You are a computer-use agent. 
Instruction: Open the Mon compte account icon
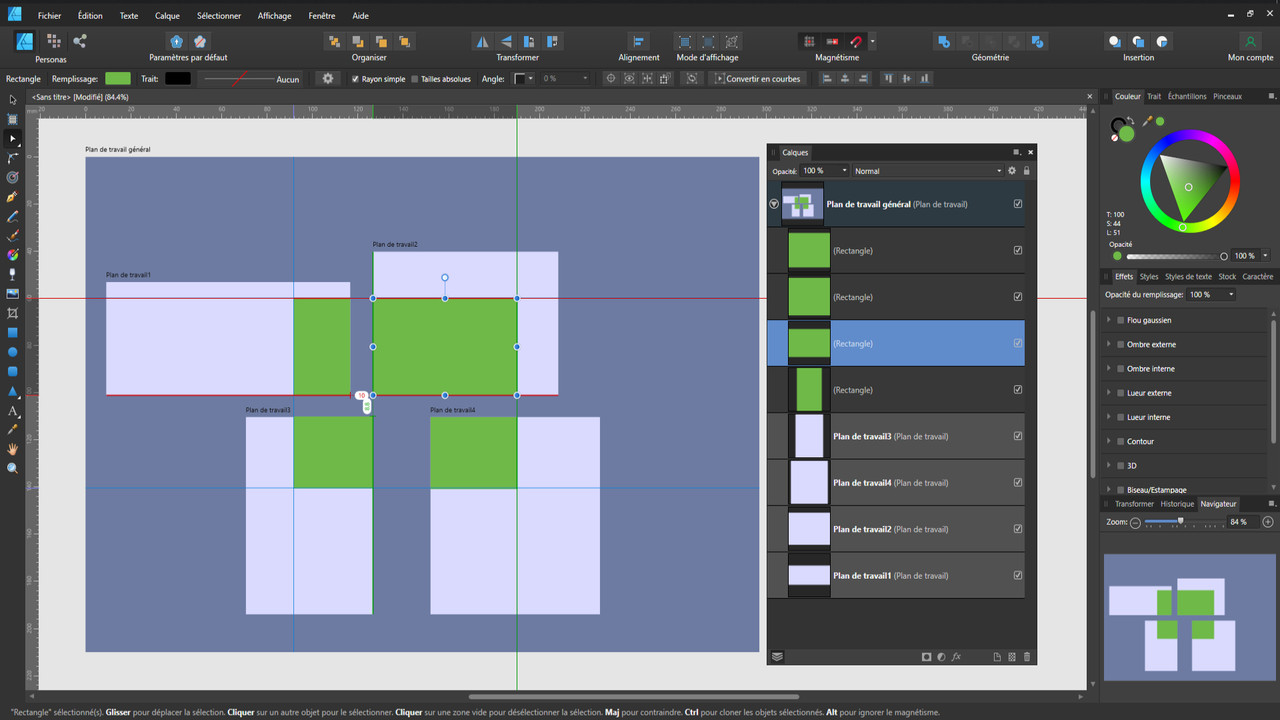tap(1250, 41)
